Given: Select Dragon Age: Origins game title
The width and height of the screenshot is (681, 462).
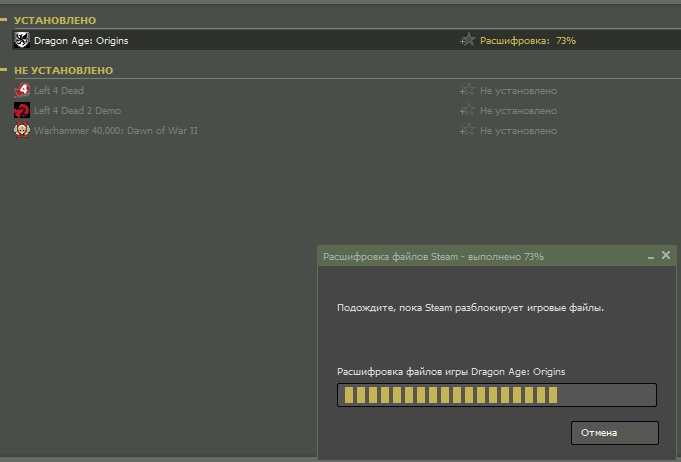Looking at the screenshot, I should [81, 41].
